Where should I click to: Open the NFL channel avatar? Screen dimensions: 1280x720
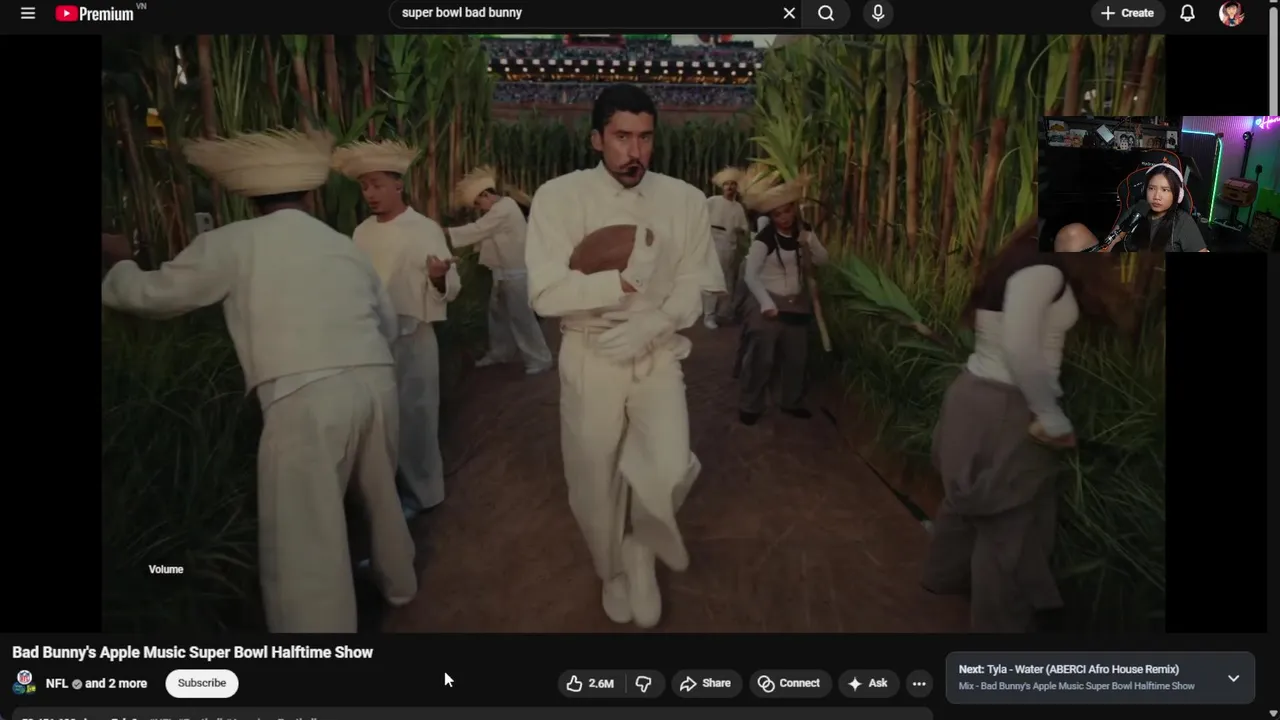click(x=25, y=683)
